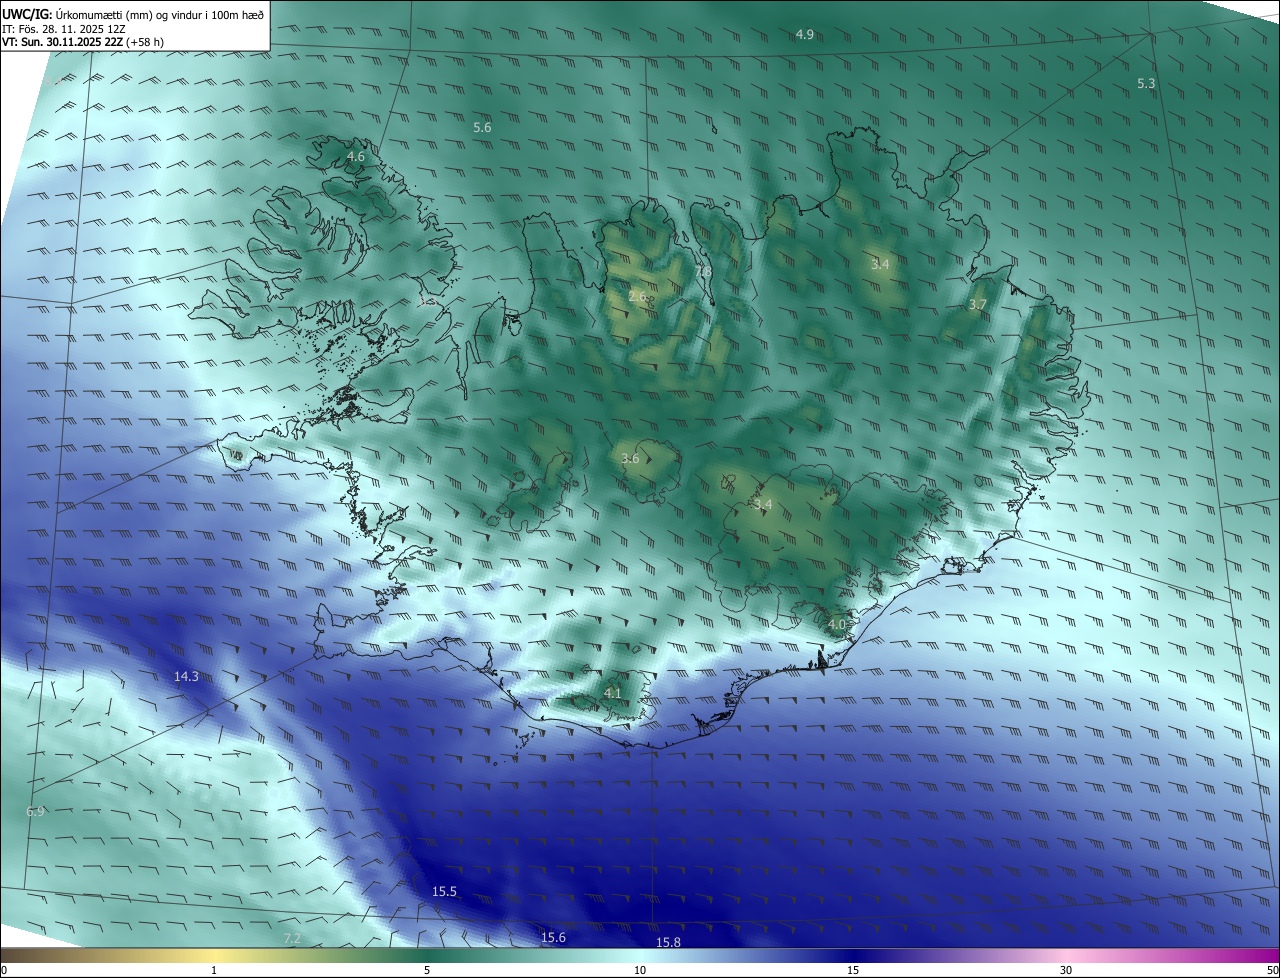Image resolution: width=1280 pixels, height=978 pixels.
Task: Click the 4.1 value on the southern glacier
Action: 613,693
